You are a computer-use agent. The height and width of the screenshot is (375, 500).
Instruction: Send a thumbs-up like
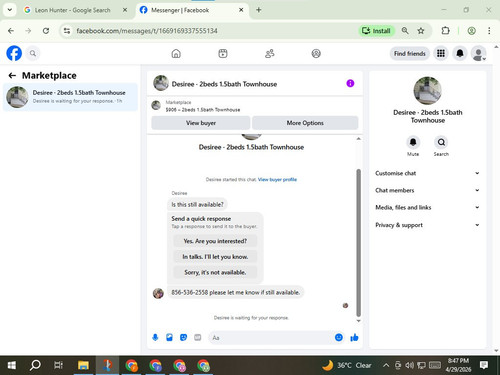pyautogui.click(x=354, y=338)
